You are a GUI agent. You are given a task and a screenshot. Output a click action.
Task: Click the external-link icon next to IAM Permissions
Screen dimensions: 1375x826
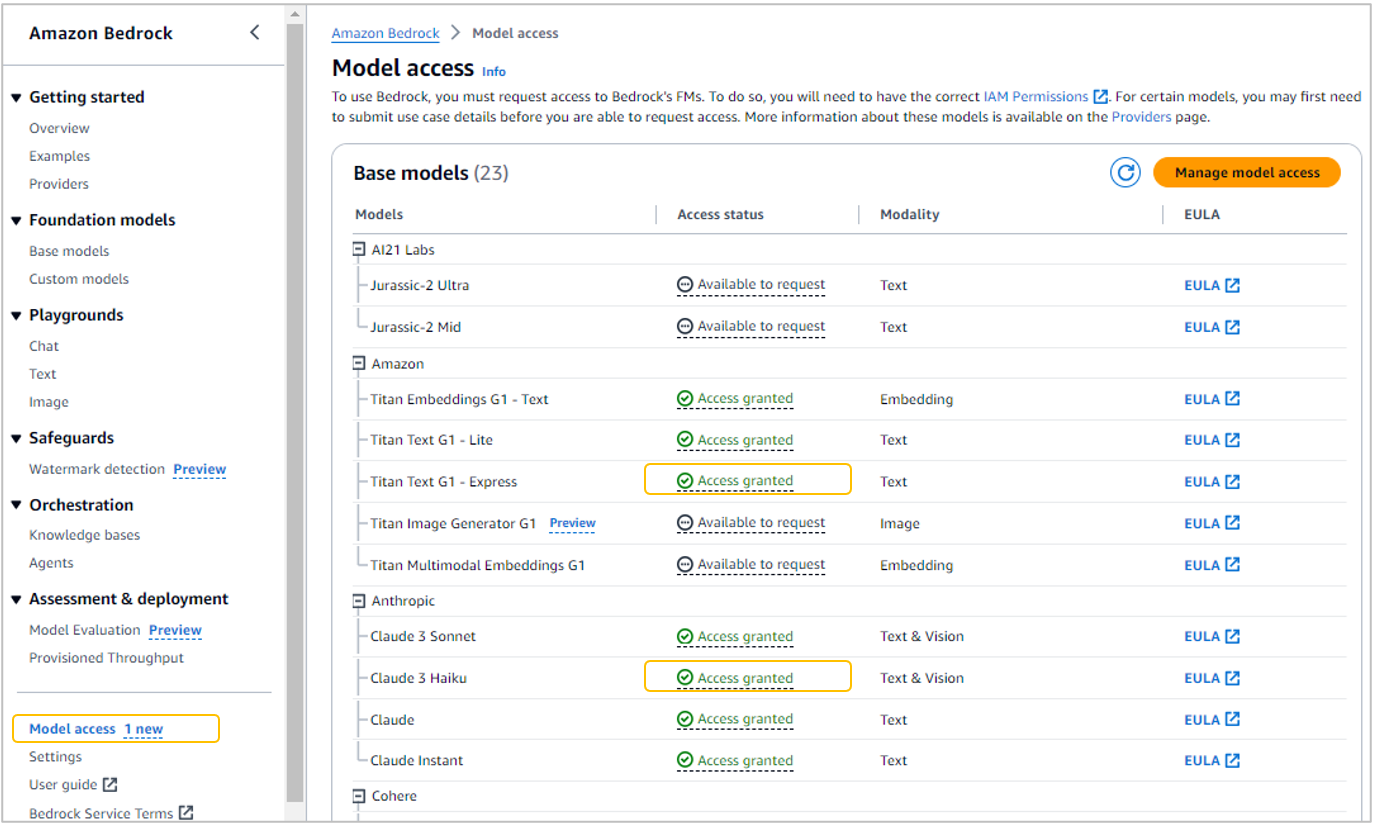(x=1101, y=97)
